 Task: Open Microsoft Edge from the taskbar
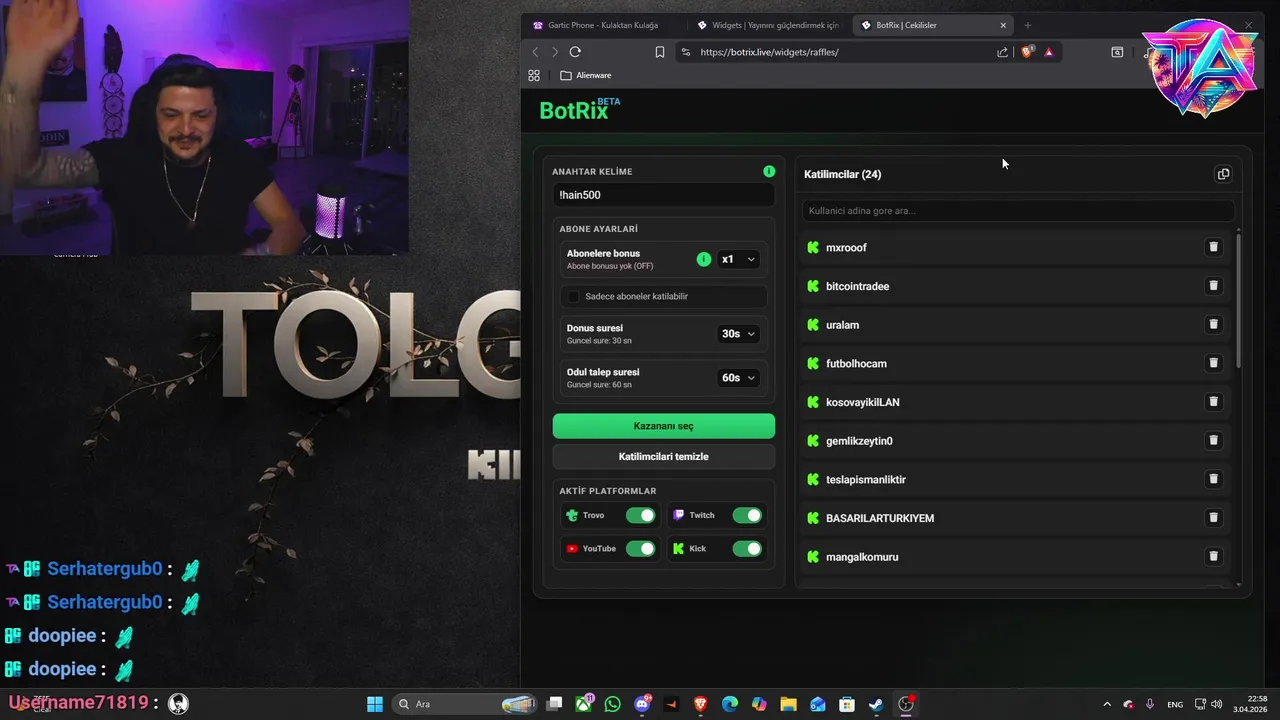click(730, 704)
